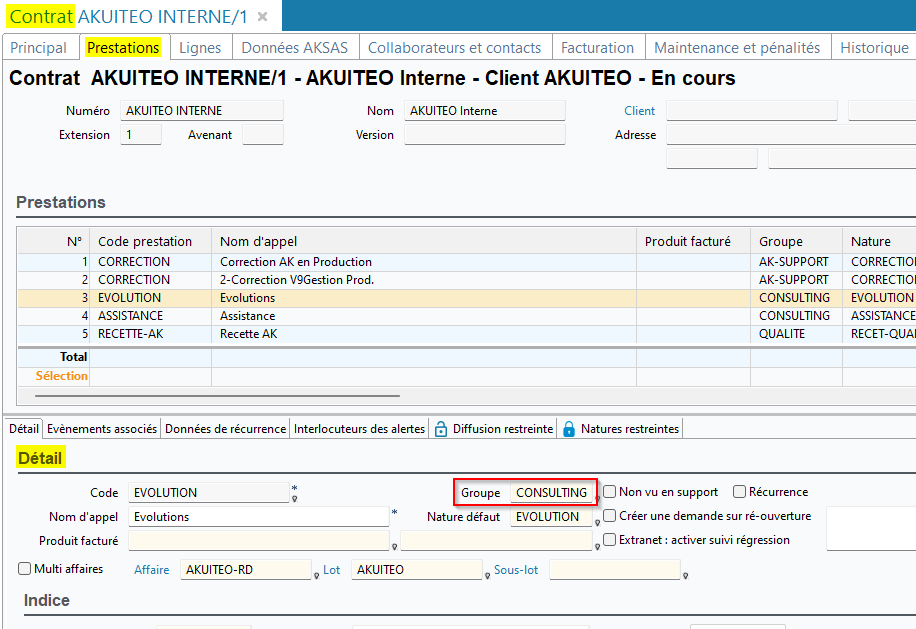Image resolution: width=916 pixels, height=629 pixels.
Task: Toggle the Multi affaires checkbox
Action: point(25,569)
